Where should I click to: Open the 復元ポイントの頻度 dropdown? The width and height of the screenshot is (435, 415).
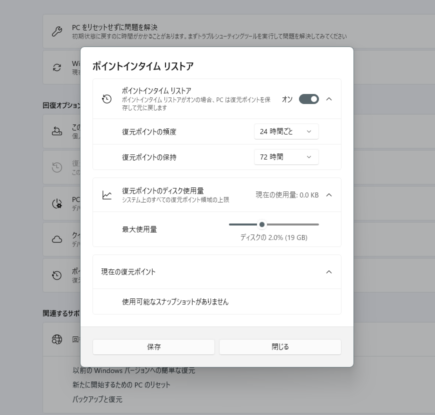(x=286, y=132)
